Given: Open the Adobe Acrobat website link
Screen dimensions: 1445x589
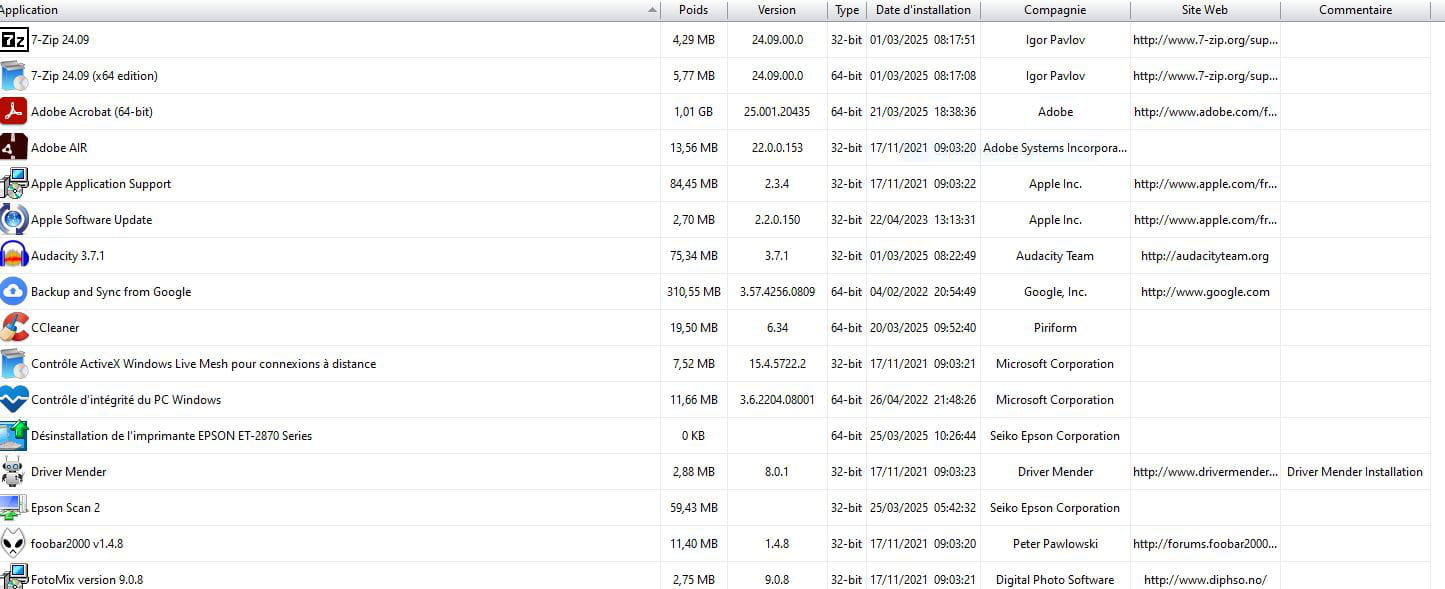Looking at the screenshot, I should [x=1205, y=112].
